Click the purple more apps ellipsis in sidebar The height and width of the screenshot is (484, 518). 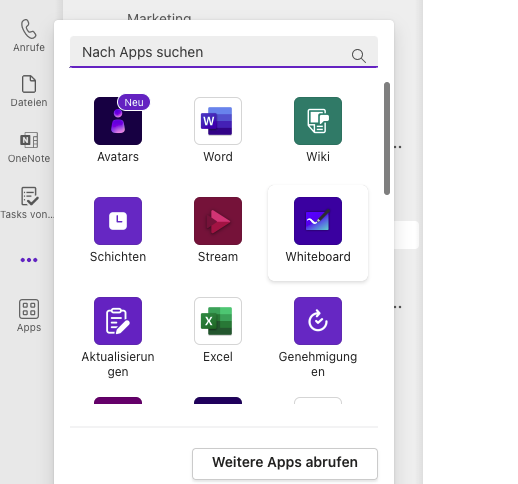pos(29,260)
